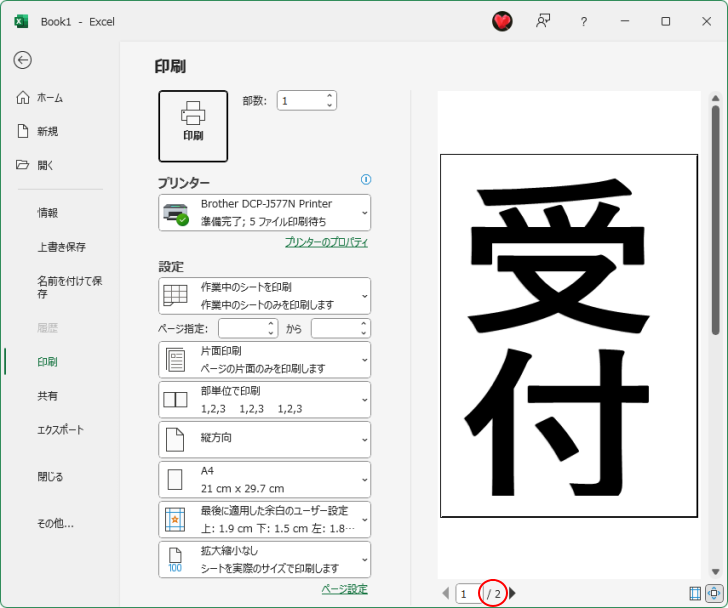Go to previous preview page arrow
Image resolution: width=728 pixels, height=608 pixels.
point(446,594)
